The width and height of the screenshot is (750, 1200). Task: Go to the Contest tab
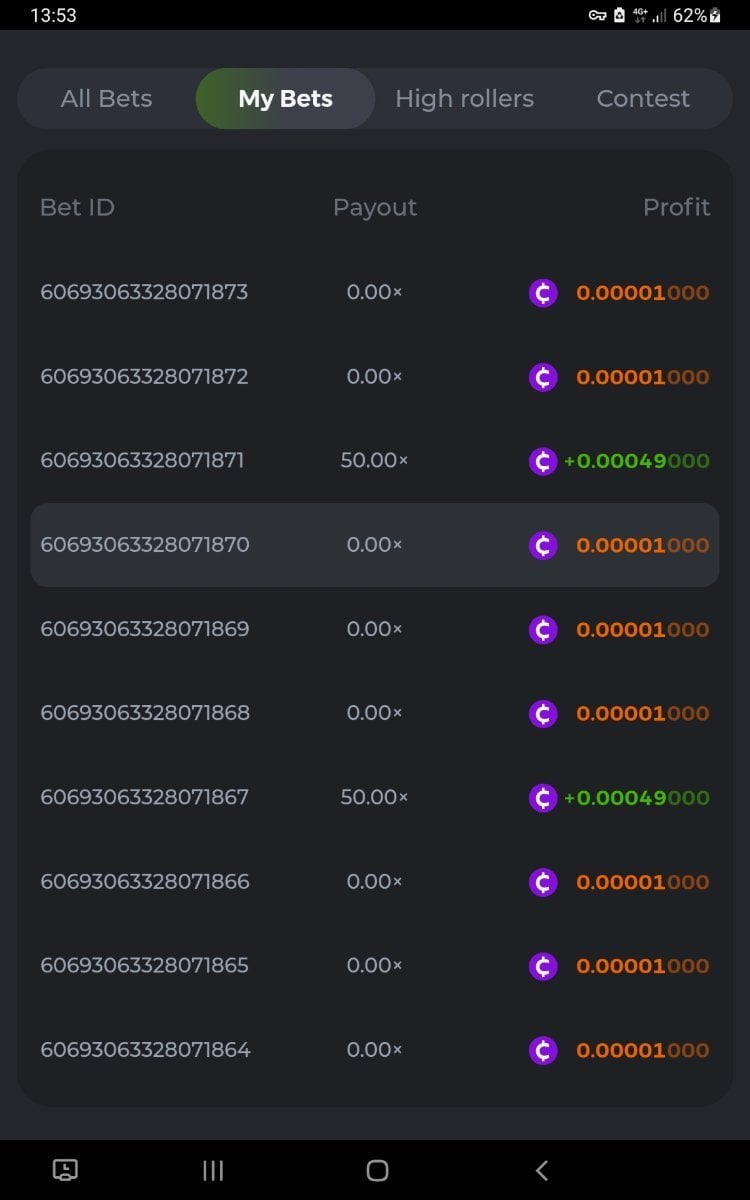click(643, 99)
